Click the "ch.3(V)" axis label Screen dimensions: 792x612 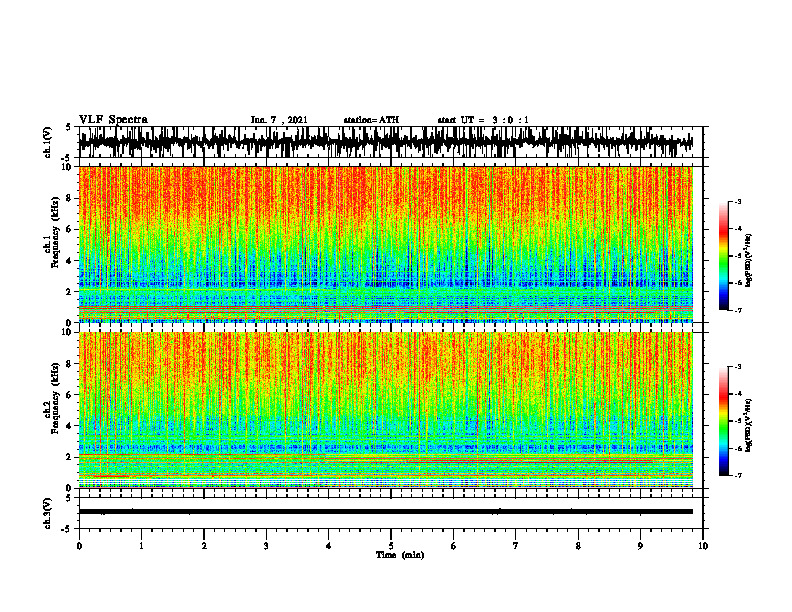(x=47, y=513)
